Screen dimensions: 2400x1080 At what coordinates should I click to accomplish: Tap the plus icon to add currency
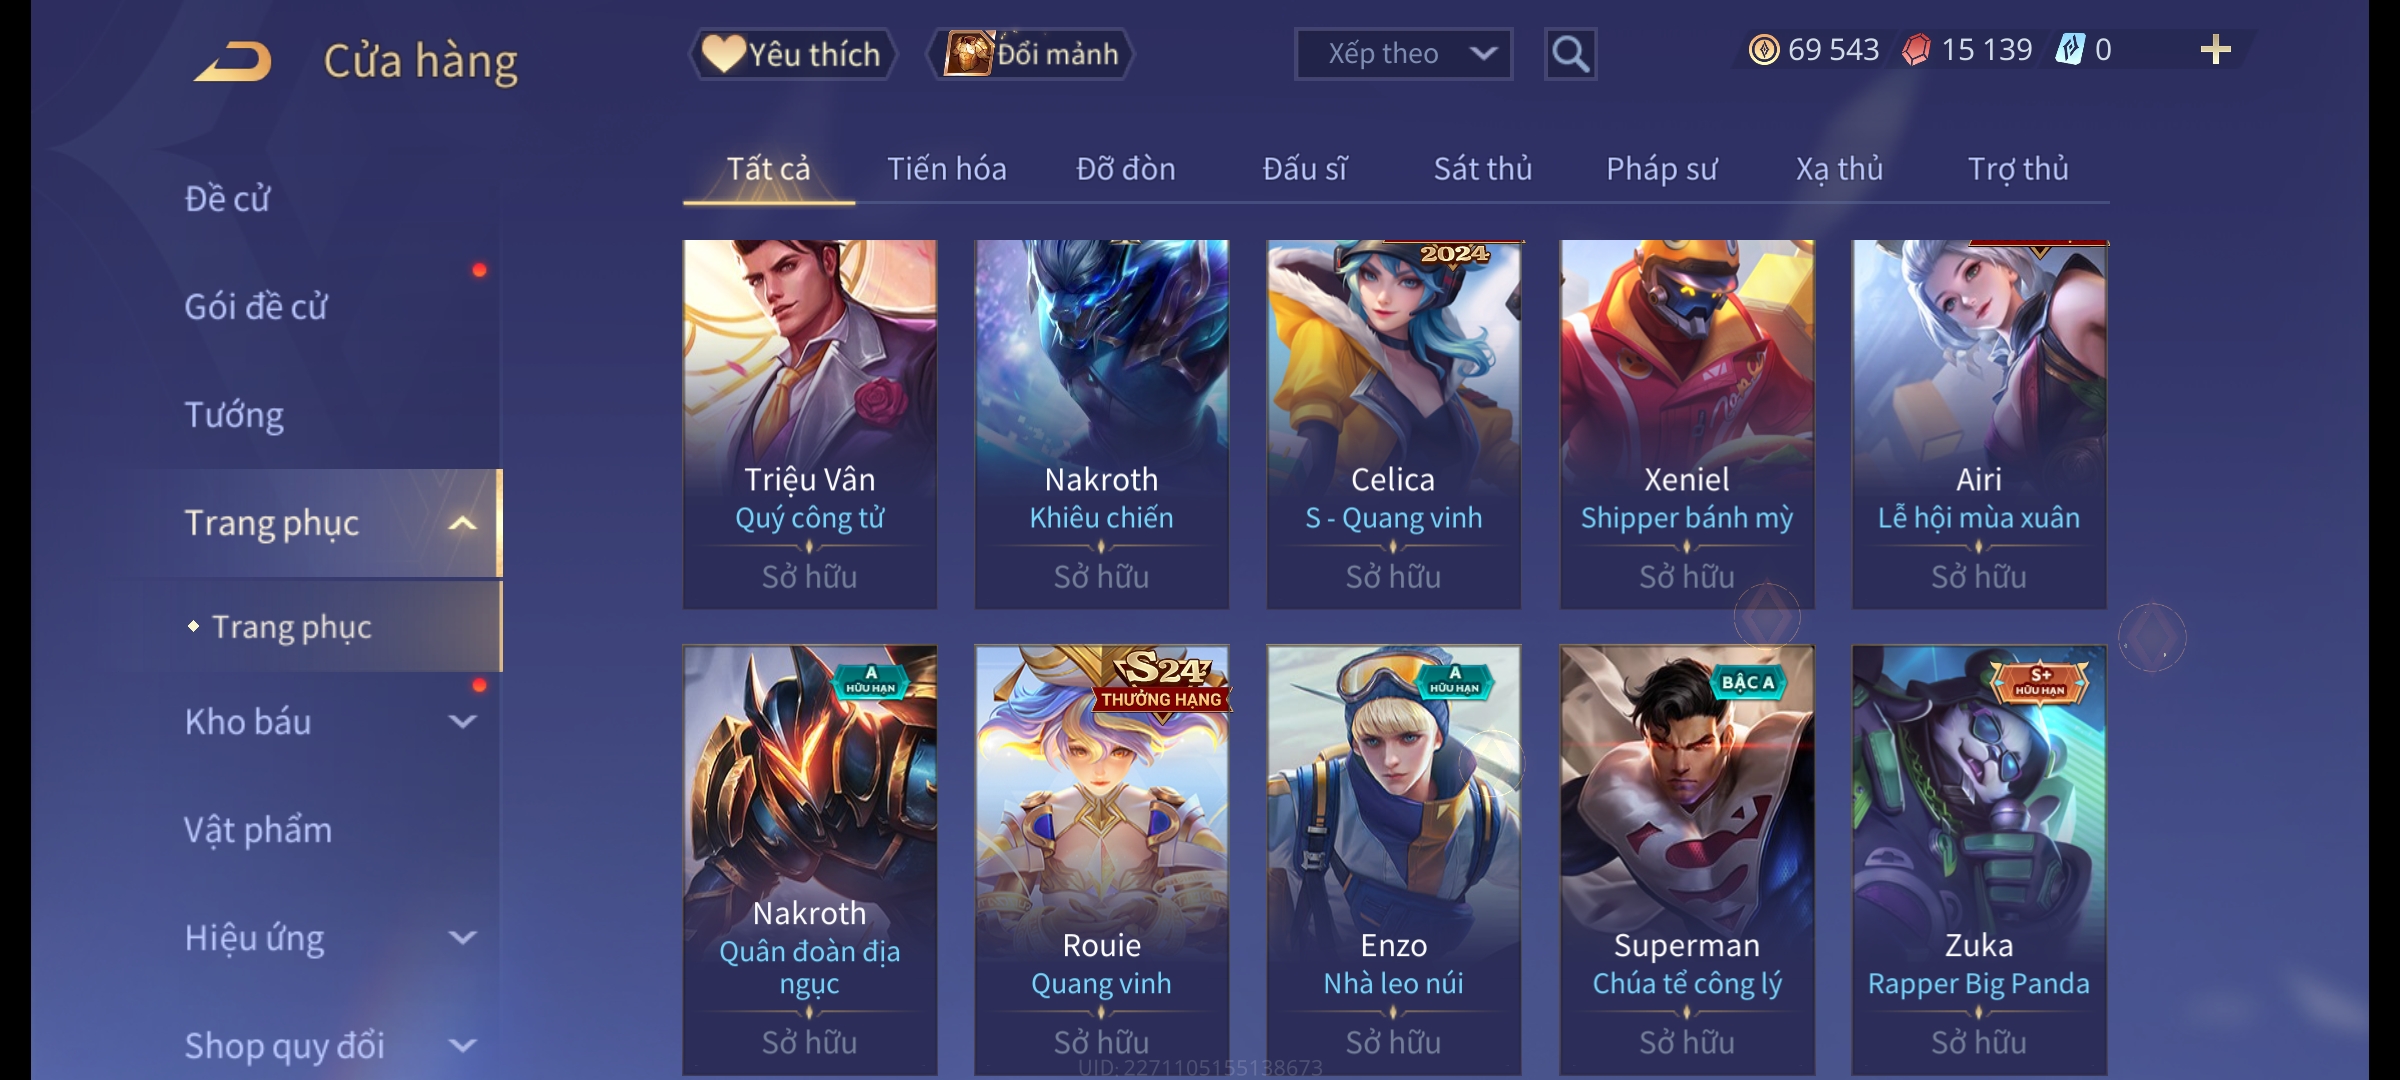pyautogui.click(x=2216, y=50)
